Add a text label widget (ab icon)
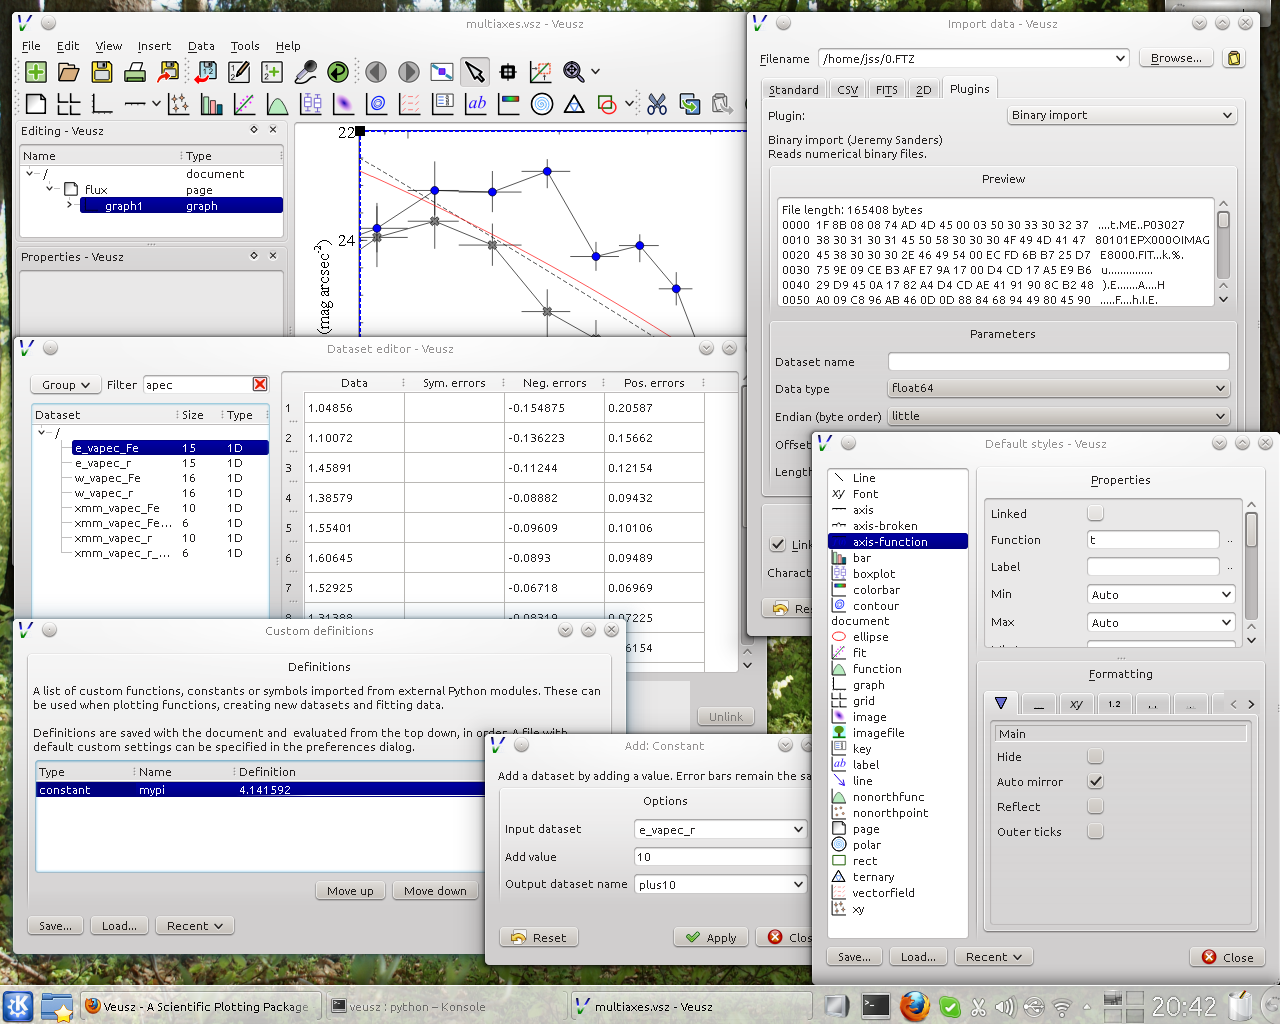This screenshot has height=1024, width=1280. point(477,104)
